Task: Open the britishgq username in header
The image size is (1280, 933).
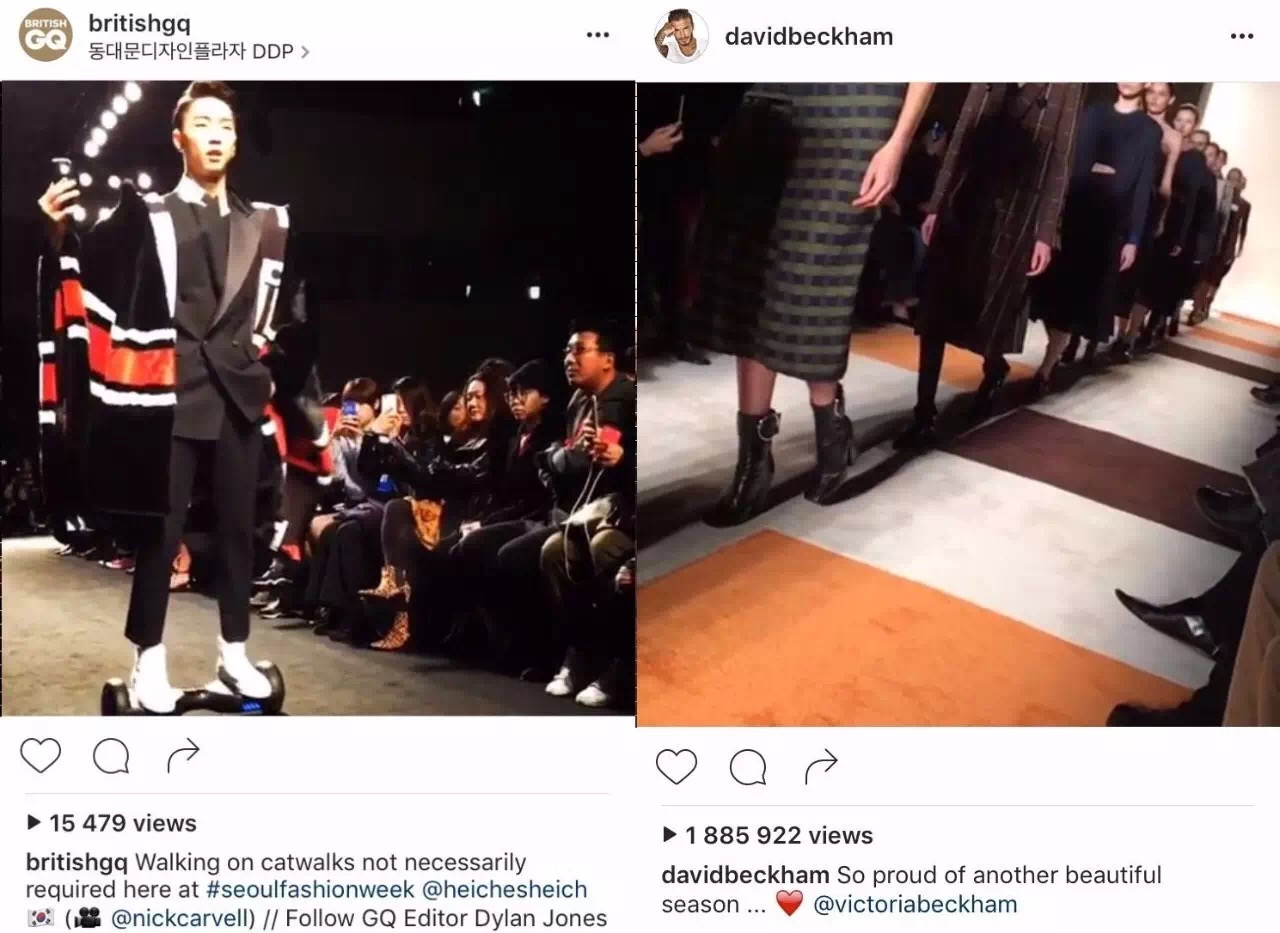Action: tap(139, 23)
